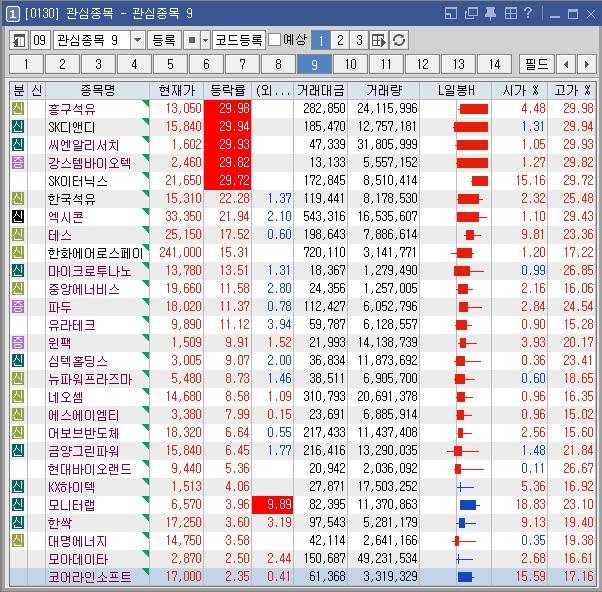This screenshot has height=592, width=602.
Task: Open the help question mark icon
Action: pyautogui.click(x=528, y=13)
